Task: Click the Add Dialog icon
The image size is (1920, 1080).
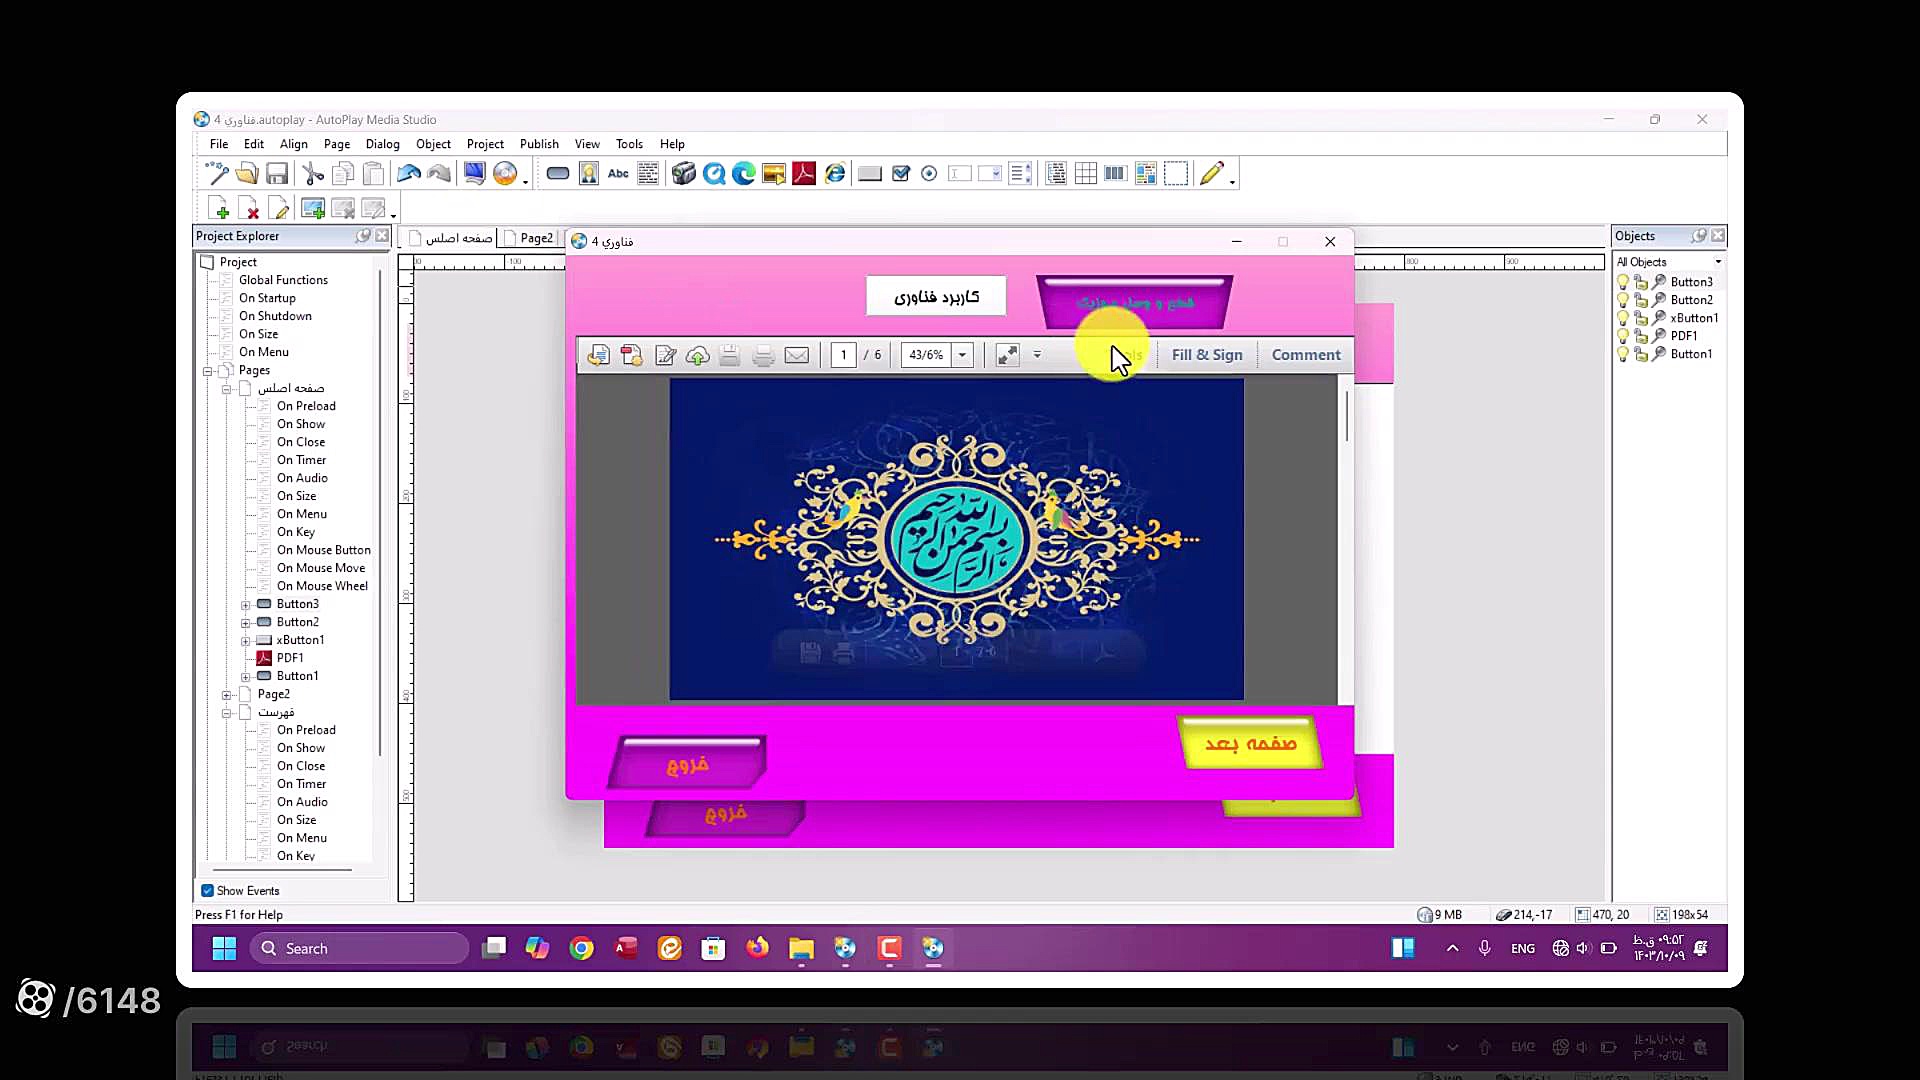Action: [313, 208]
